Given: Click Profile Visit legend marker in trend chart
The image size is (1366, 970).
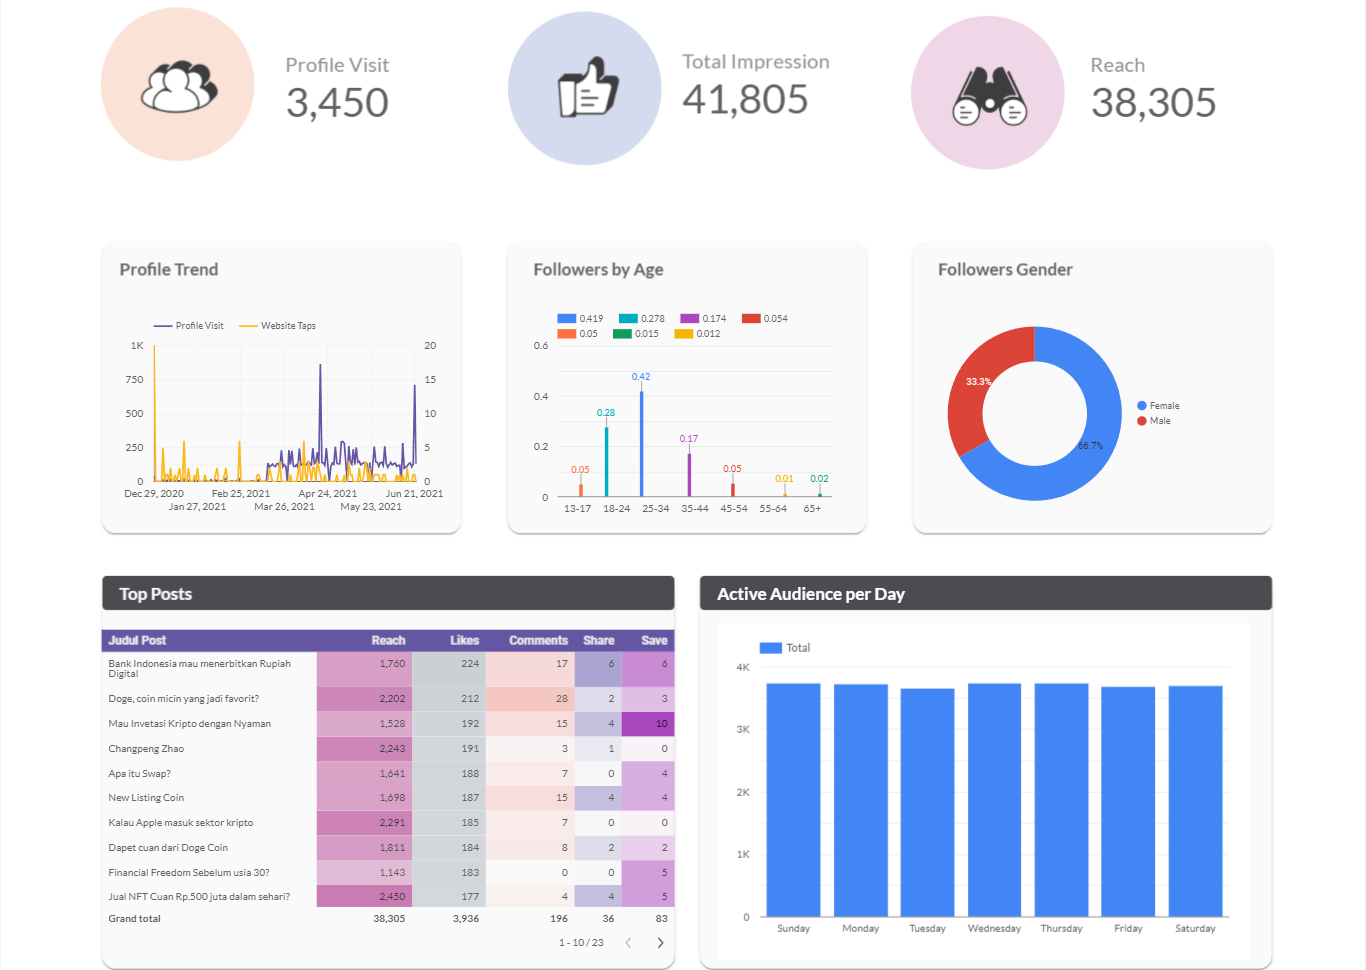Looking at the screenshot, I should click(163, 326).
